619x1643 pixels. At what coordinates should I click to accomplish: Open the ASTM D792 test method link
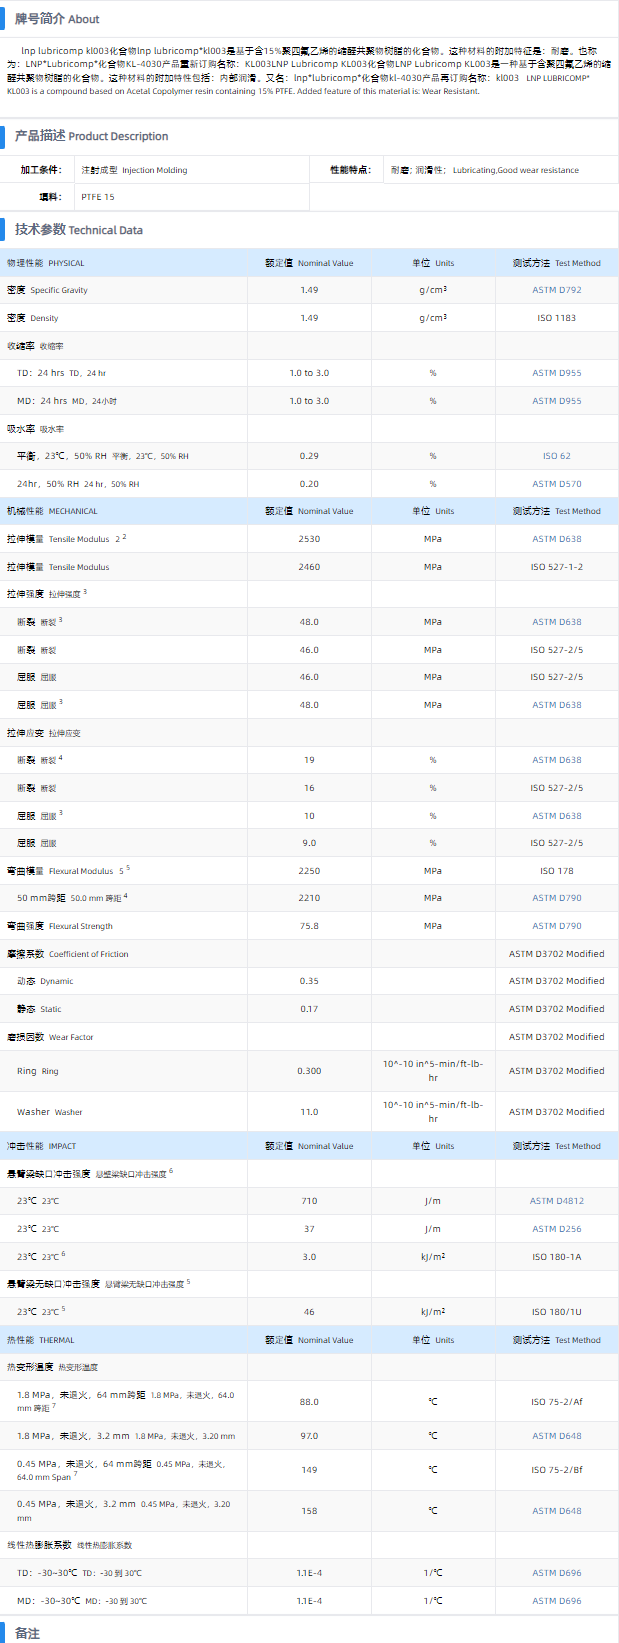point(556,290)
